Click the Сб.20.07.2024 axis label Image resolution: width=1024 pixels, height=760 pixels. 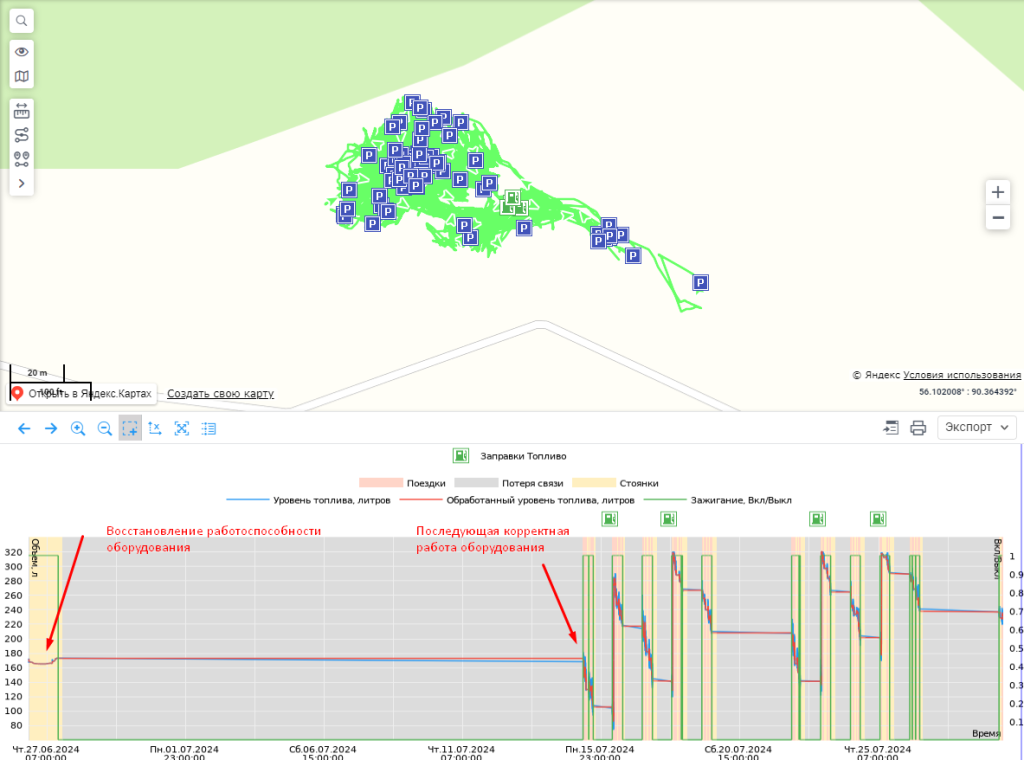tap(738, 752)
